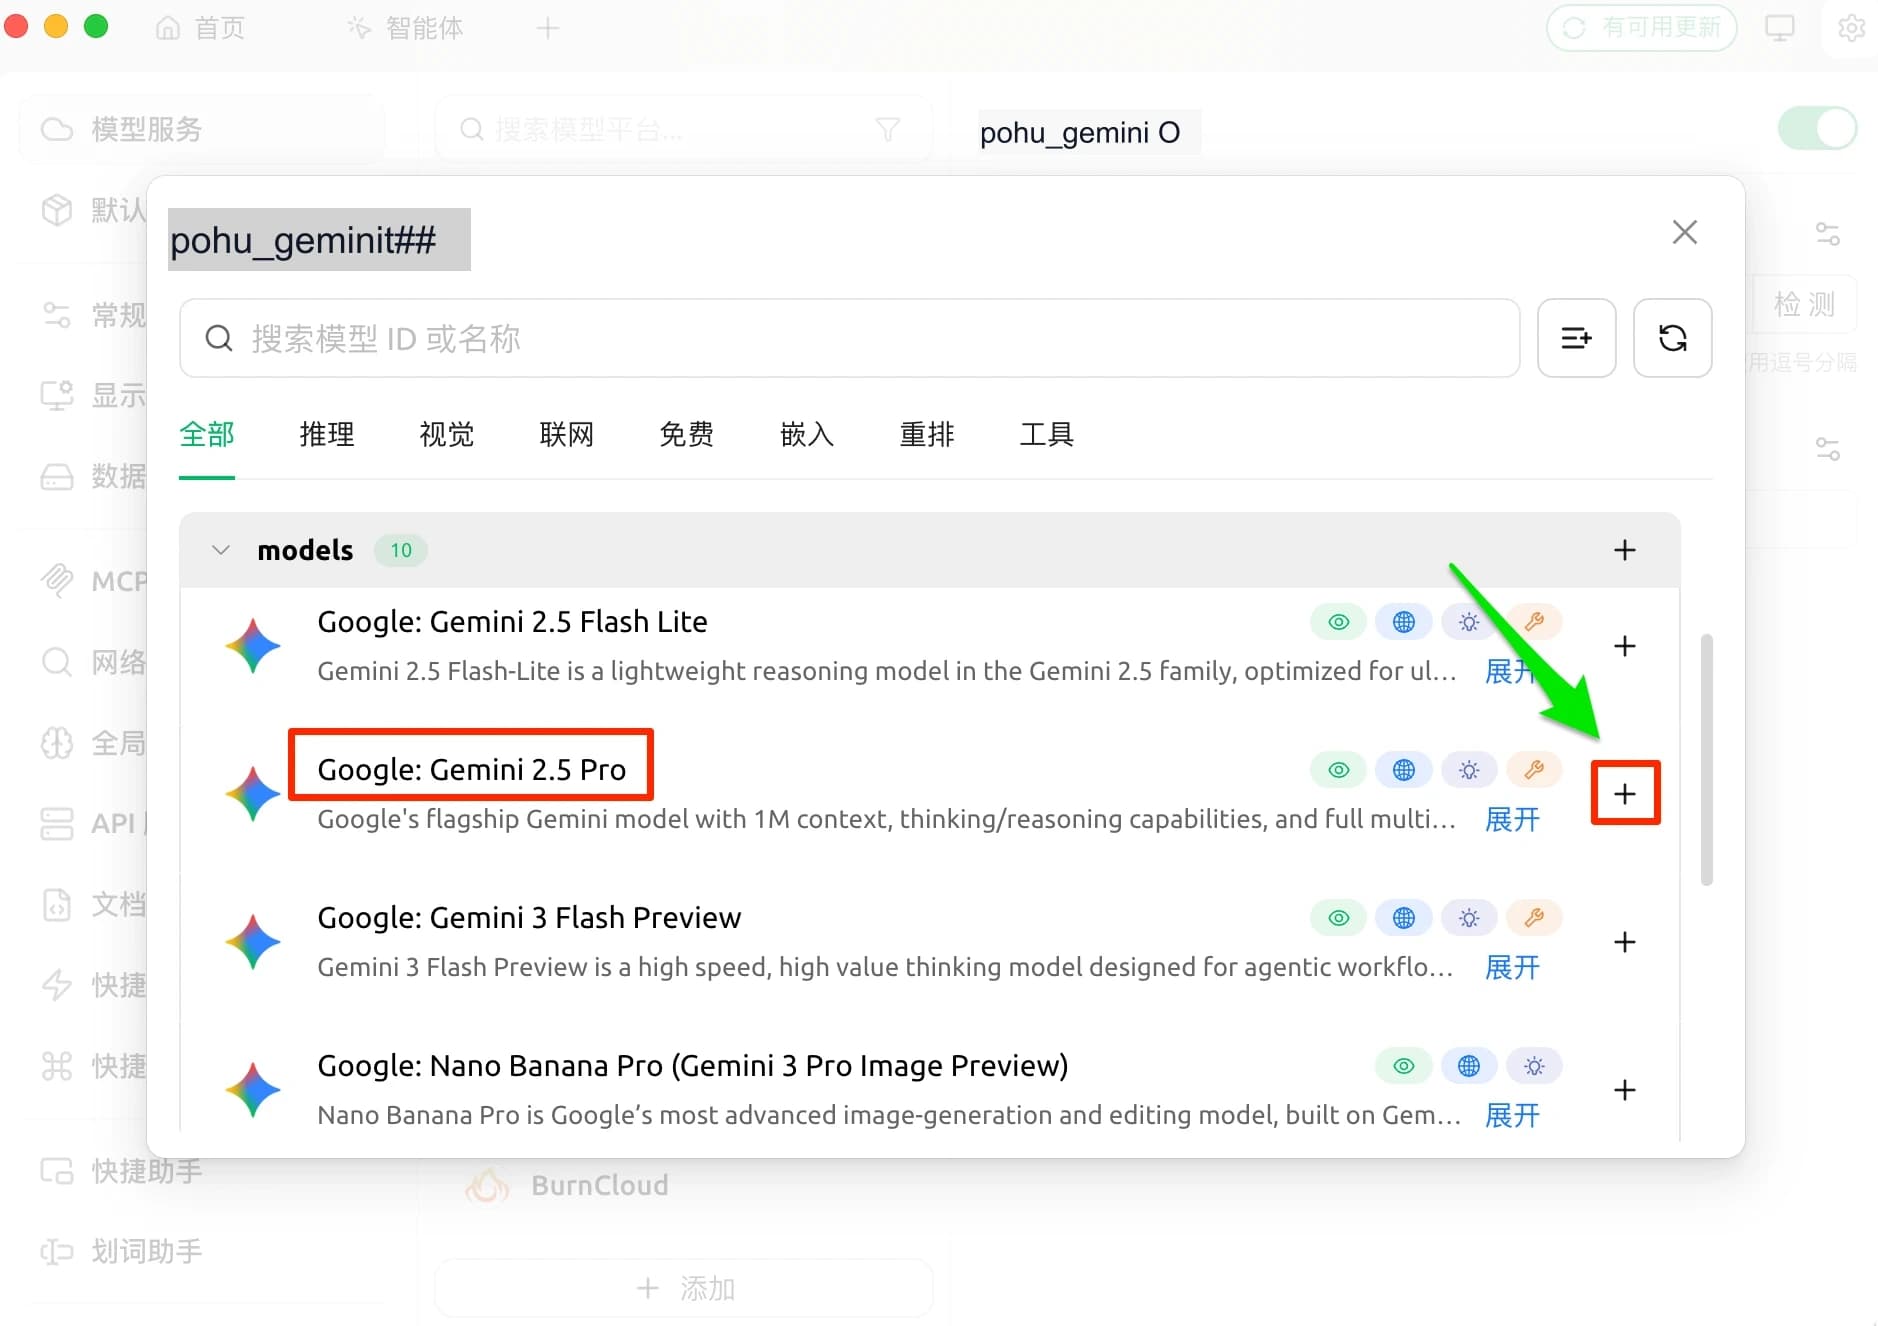The image size is (1878, 1326).
Task: Click the filter icon in the platform search
Action: (887, 129)
